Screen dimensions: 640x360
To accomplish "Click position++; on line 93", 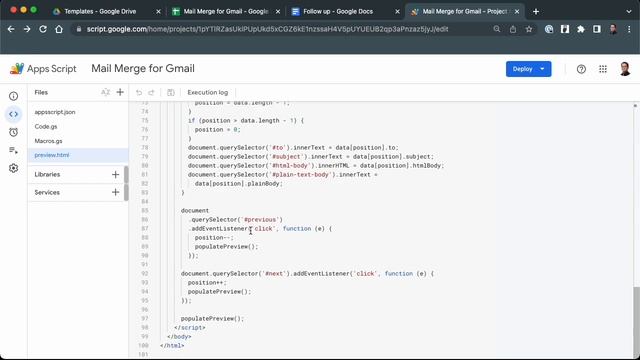I will pyautogui.click(x=207, y=282).
